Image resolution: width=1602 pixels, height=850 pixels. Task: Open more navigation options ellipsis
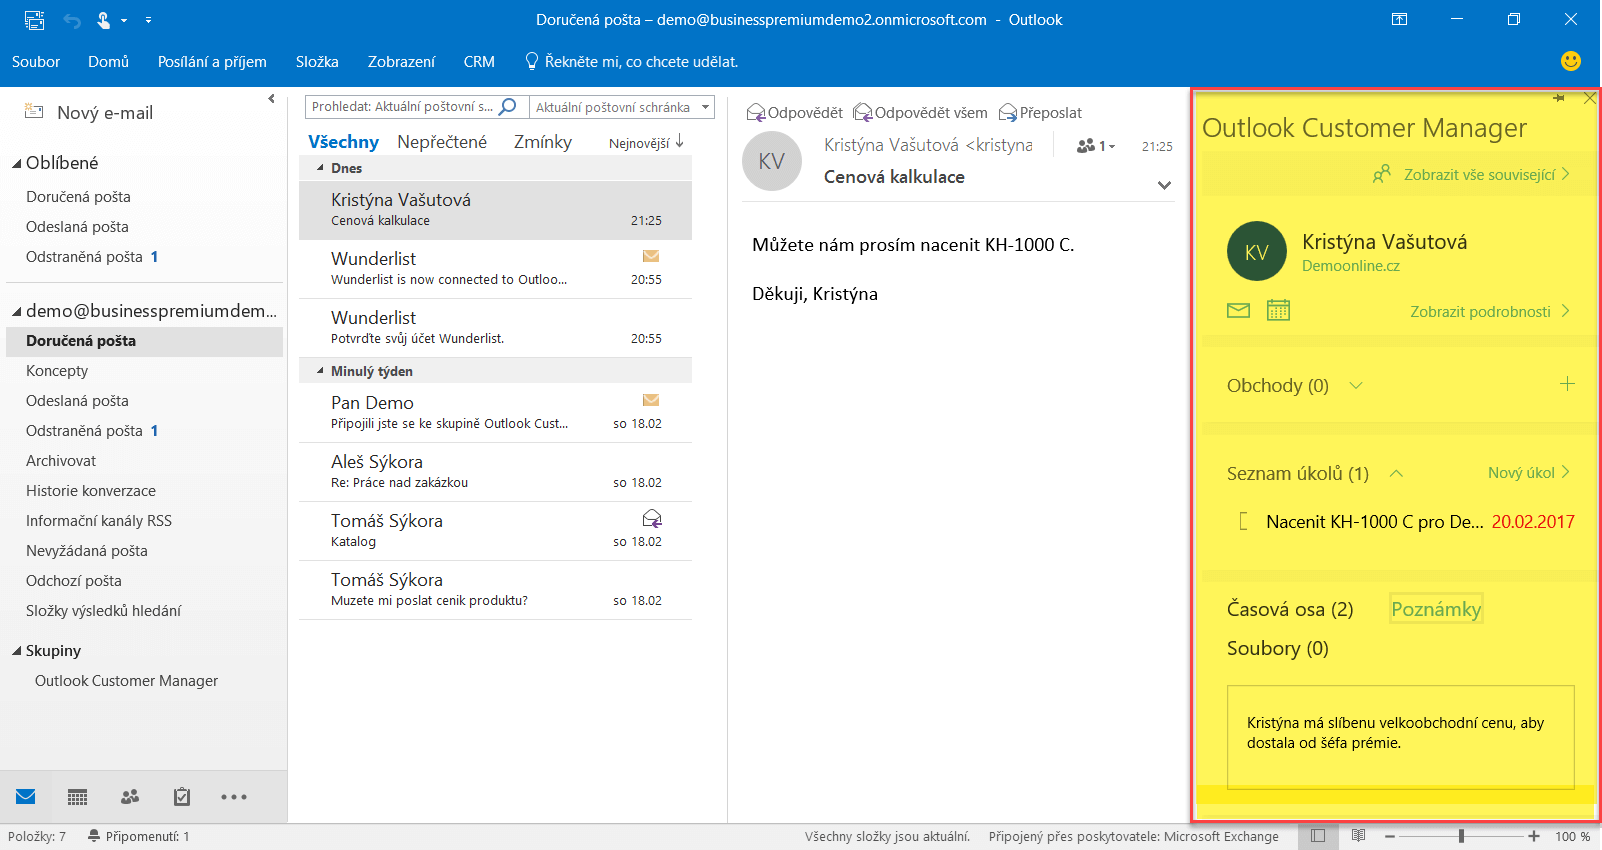[x=234, y=797]
